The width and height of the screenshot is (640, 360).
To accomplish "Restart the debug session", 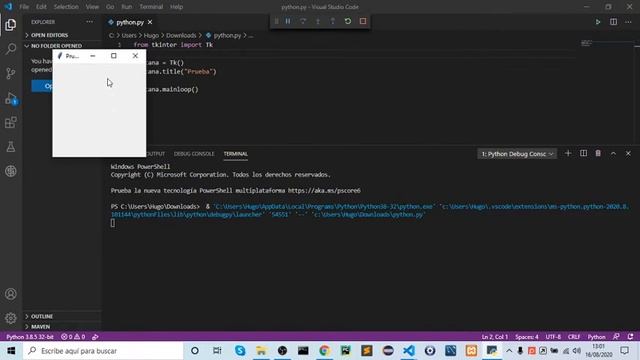I will coord(348,21).
